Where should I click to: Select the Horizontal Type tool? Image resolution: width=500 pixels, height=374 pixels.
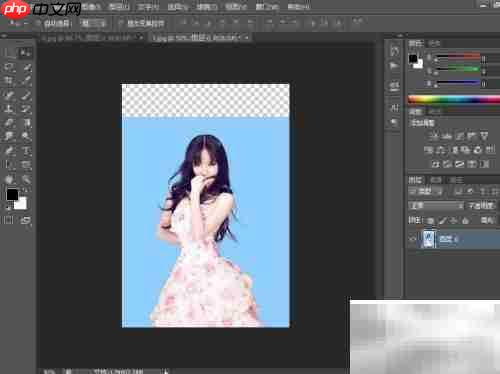point(26,151)
